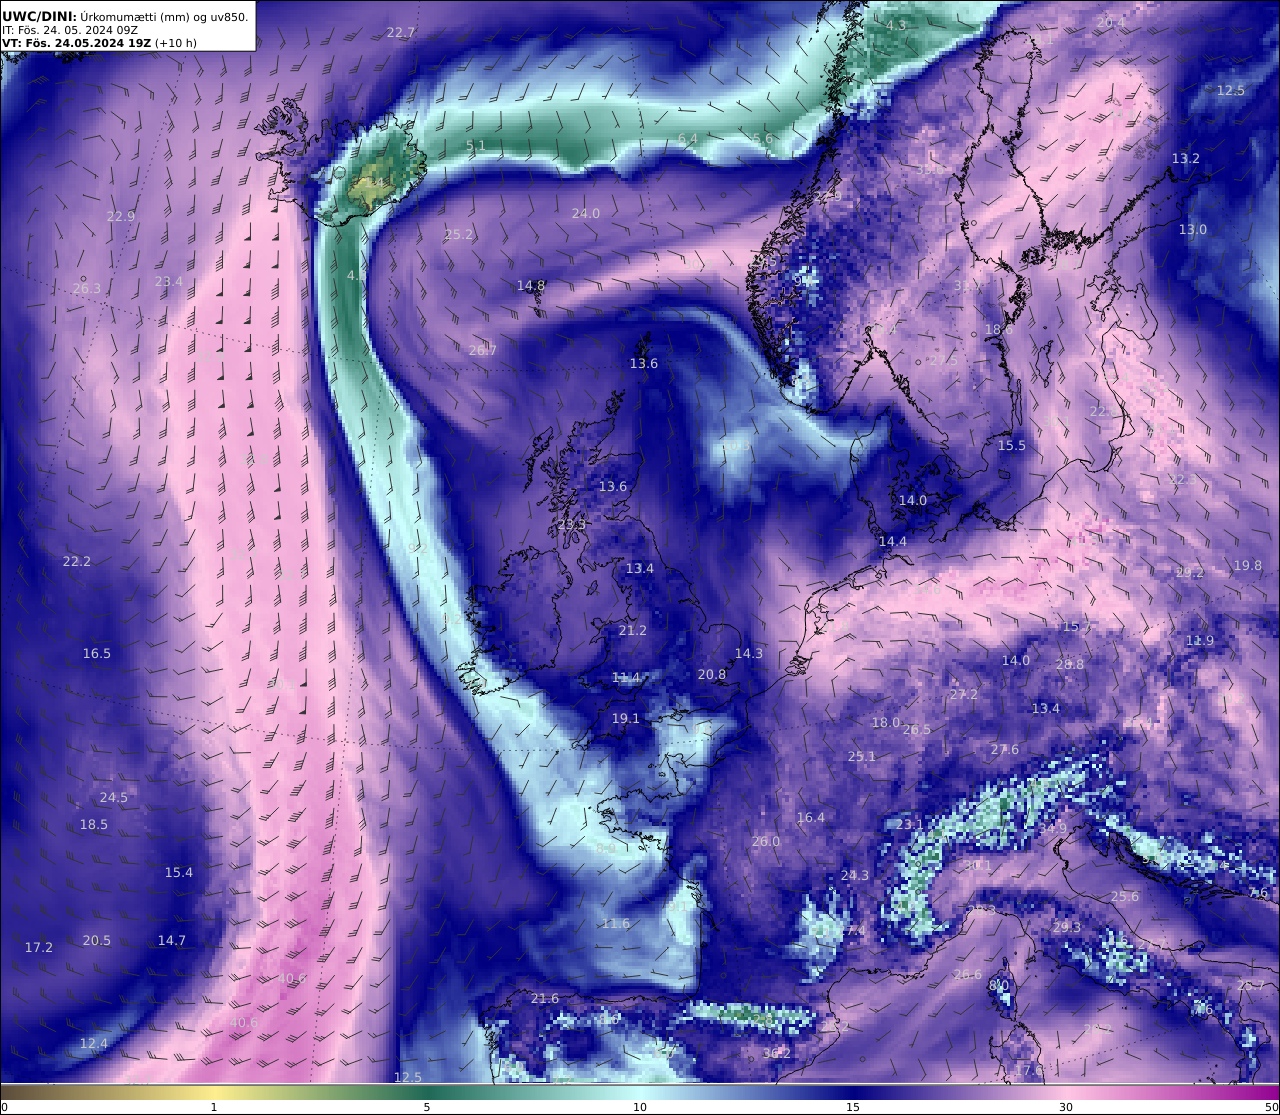Click the value 25.1 label

click(862, 756)
